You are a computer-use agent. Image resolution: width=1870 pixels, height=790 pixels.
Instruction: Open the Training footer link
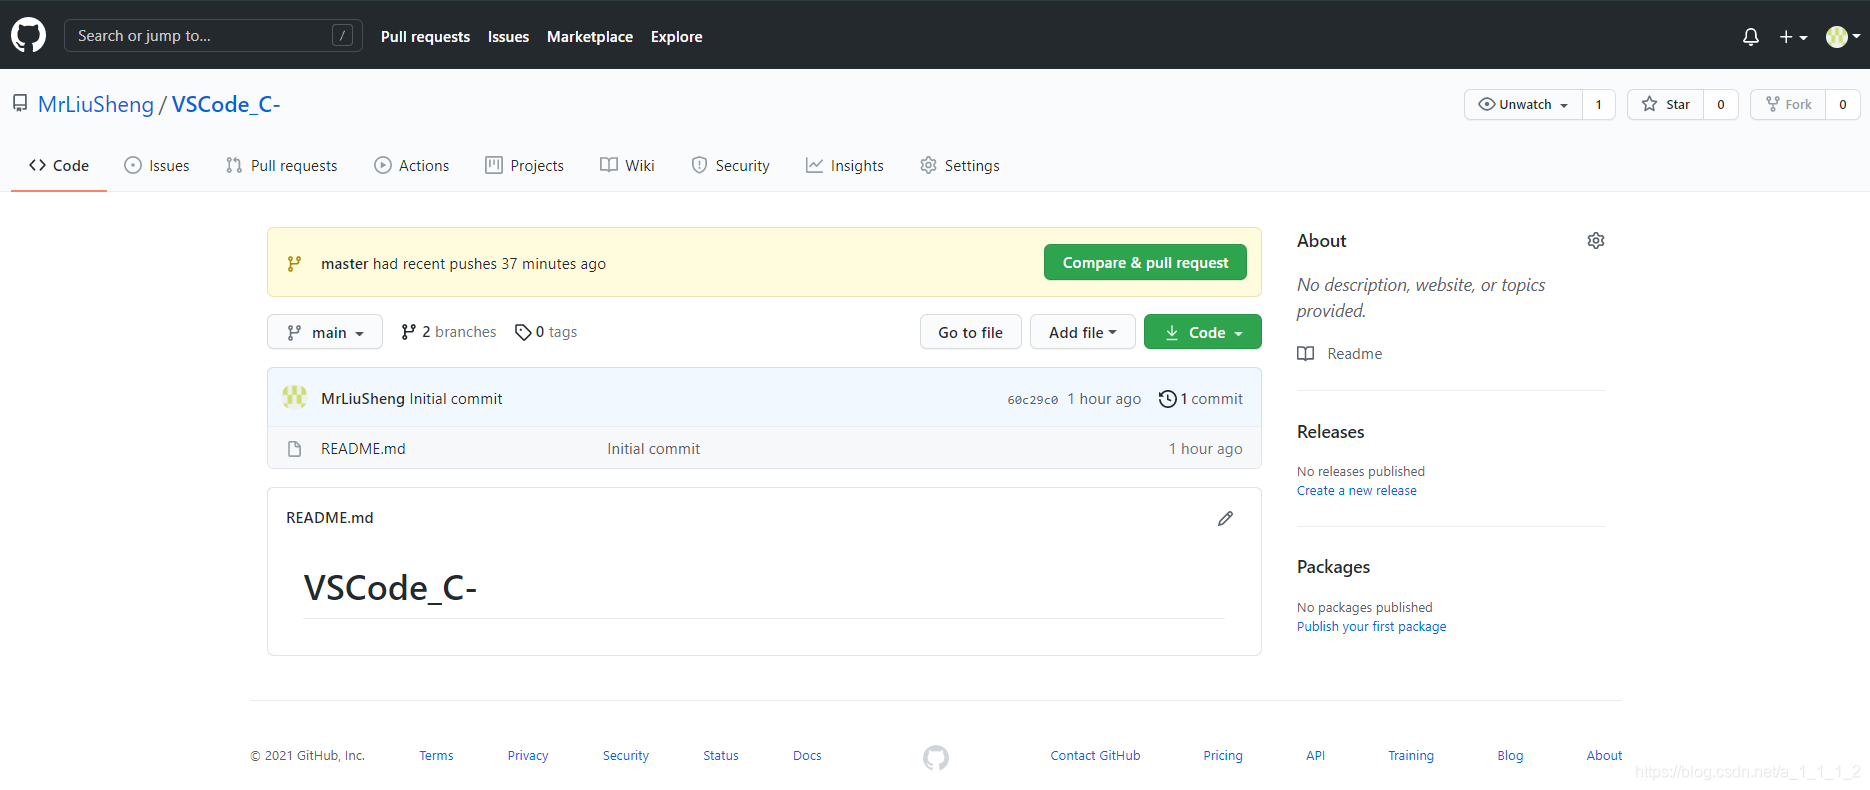pyautogui.click(x=1411, y=756)
